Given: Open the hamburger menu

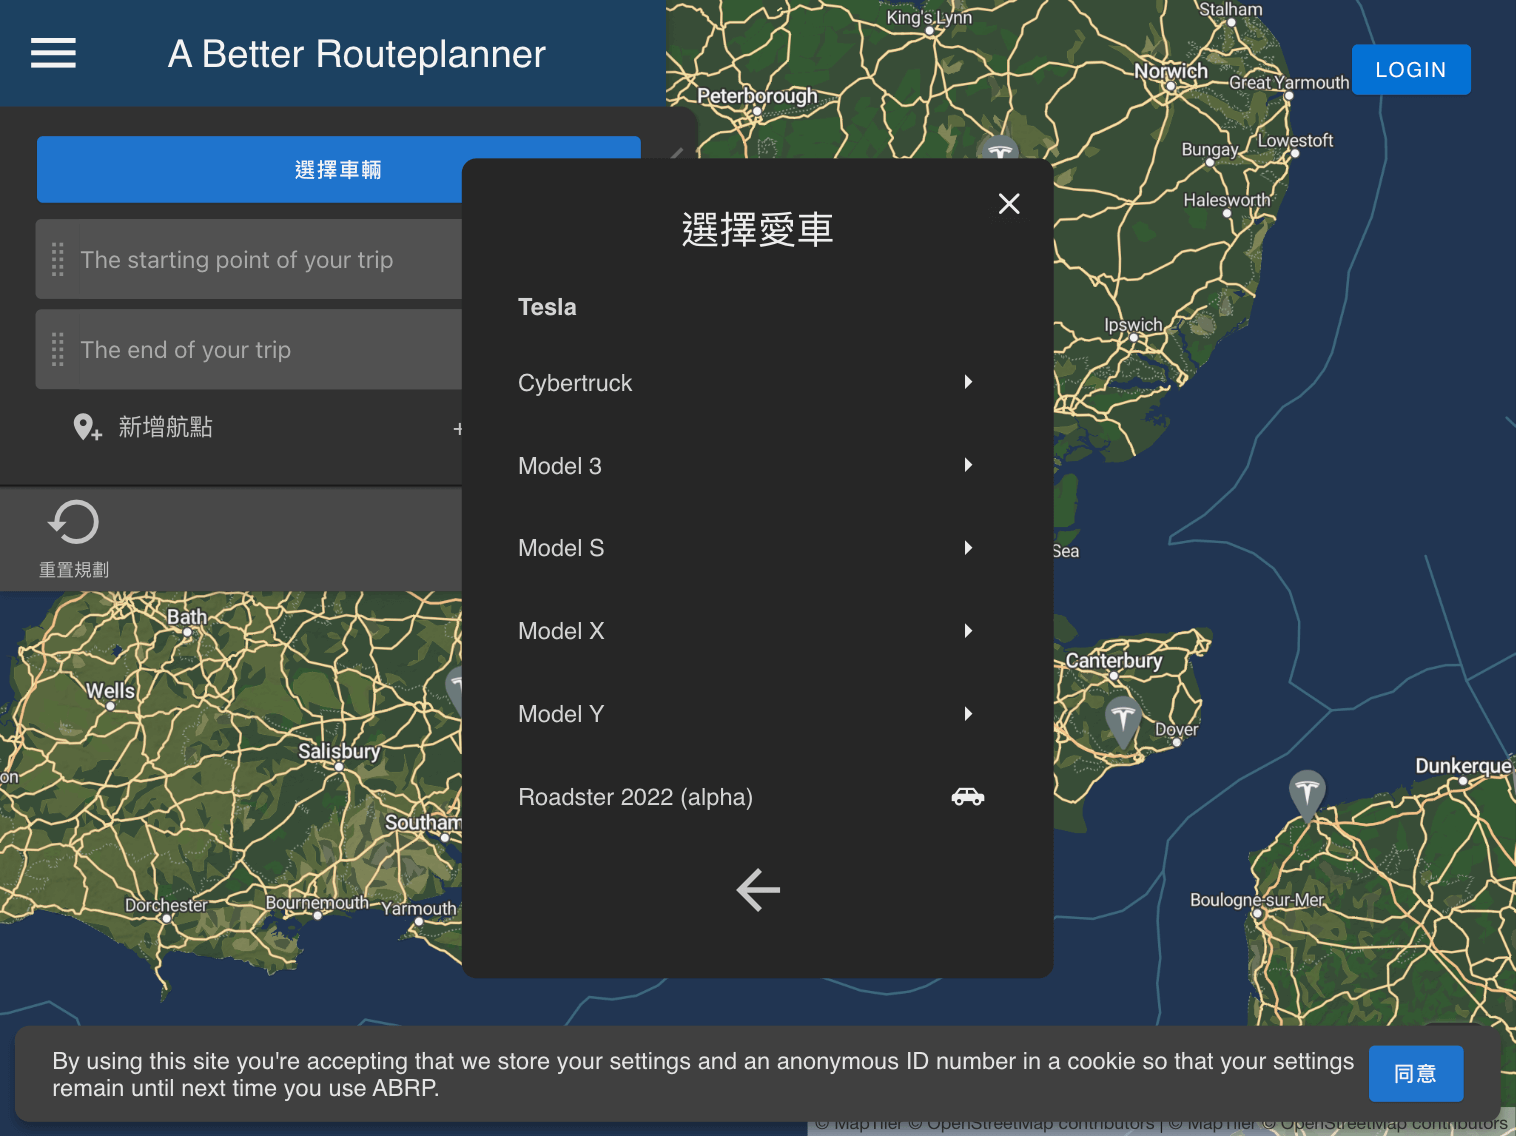Looking at the screenshot, I should pyautogui.click(x=53, y=53).
